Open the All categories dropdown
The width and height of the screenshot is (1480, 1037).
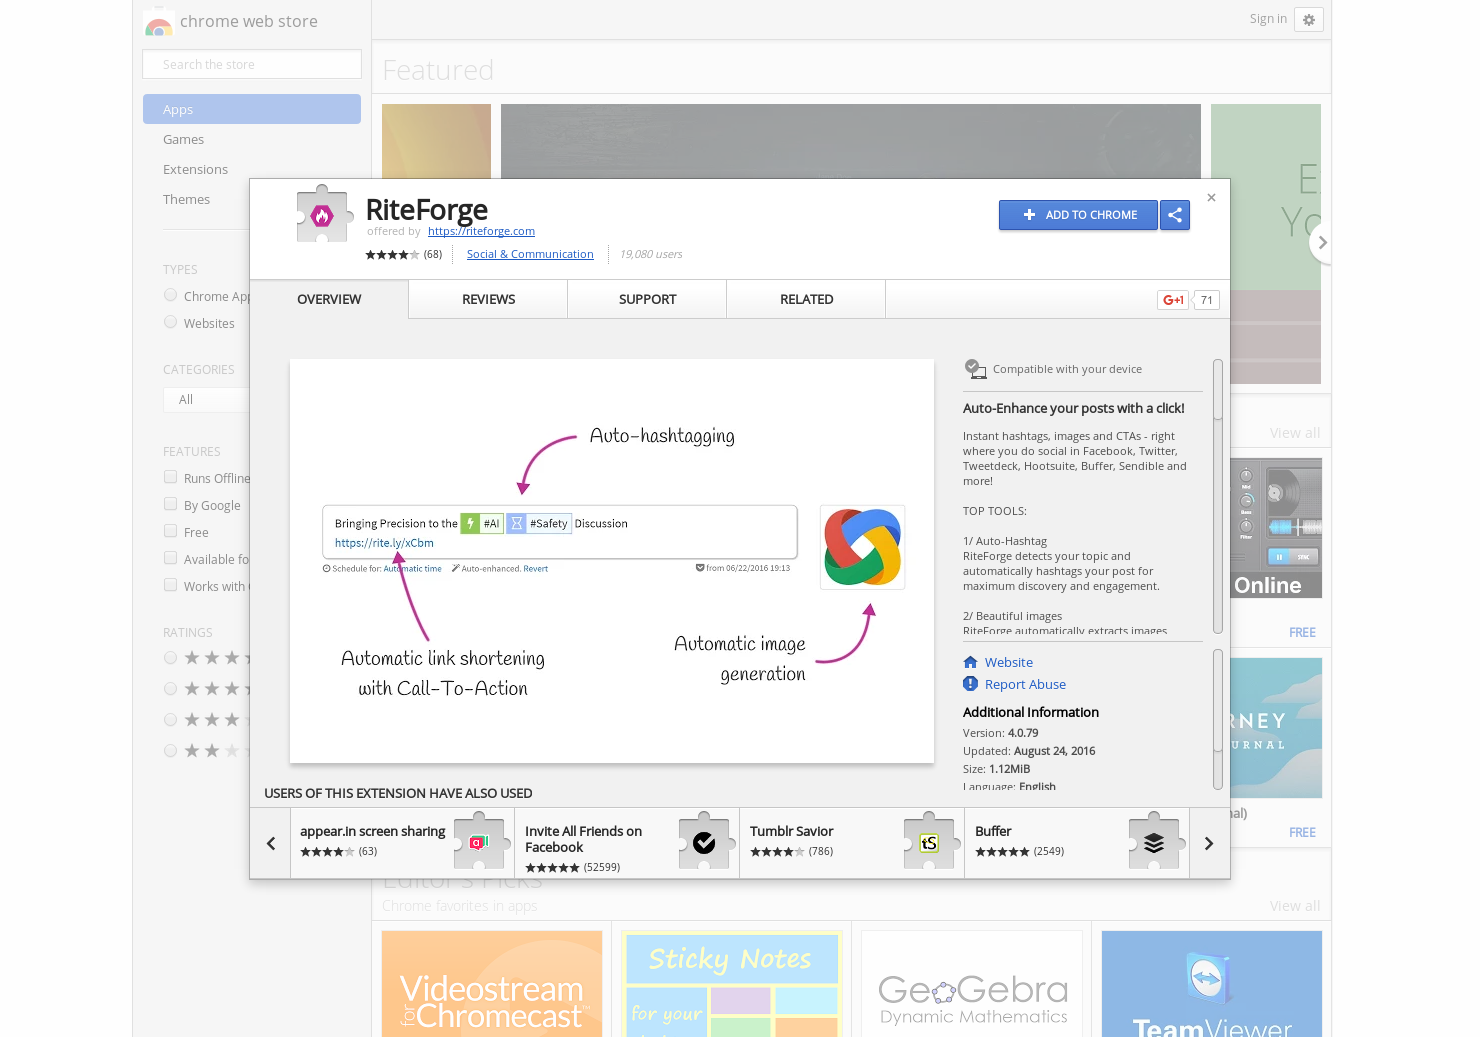pos(207,399)
